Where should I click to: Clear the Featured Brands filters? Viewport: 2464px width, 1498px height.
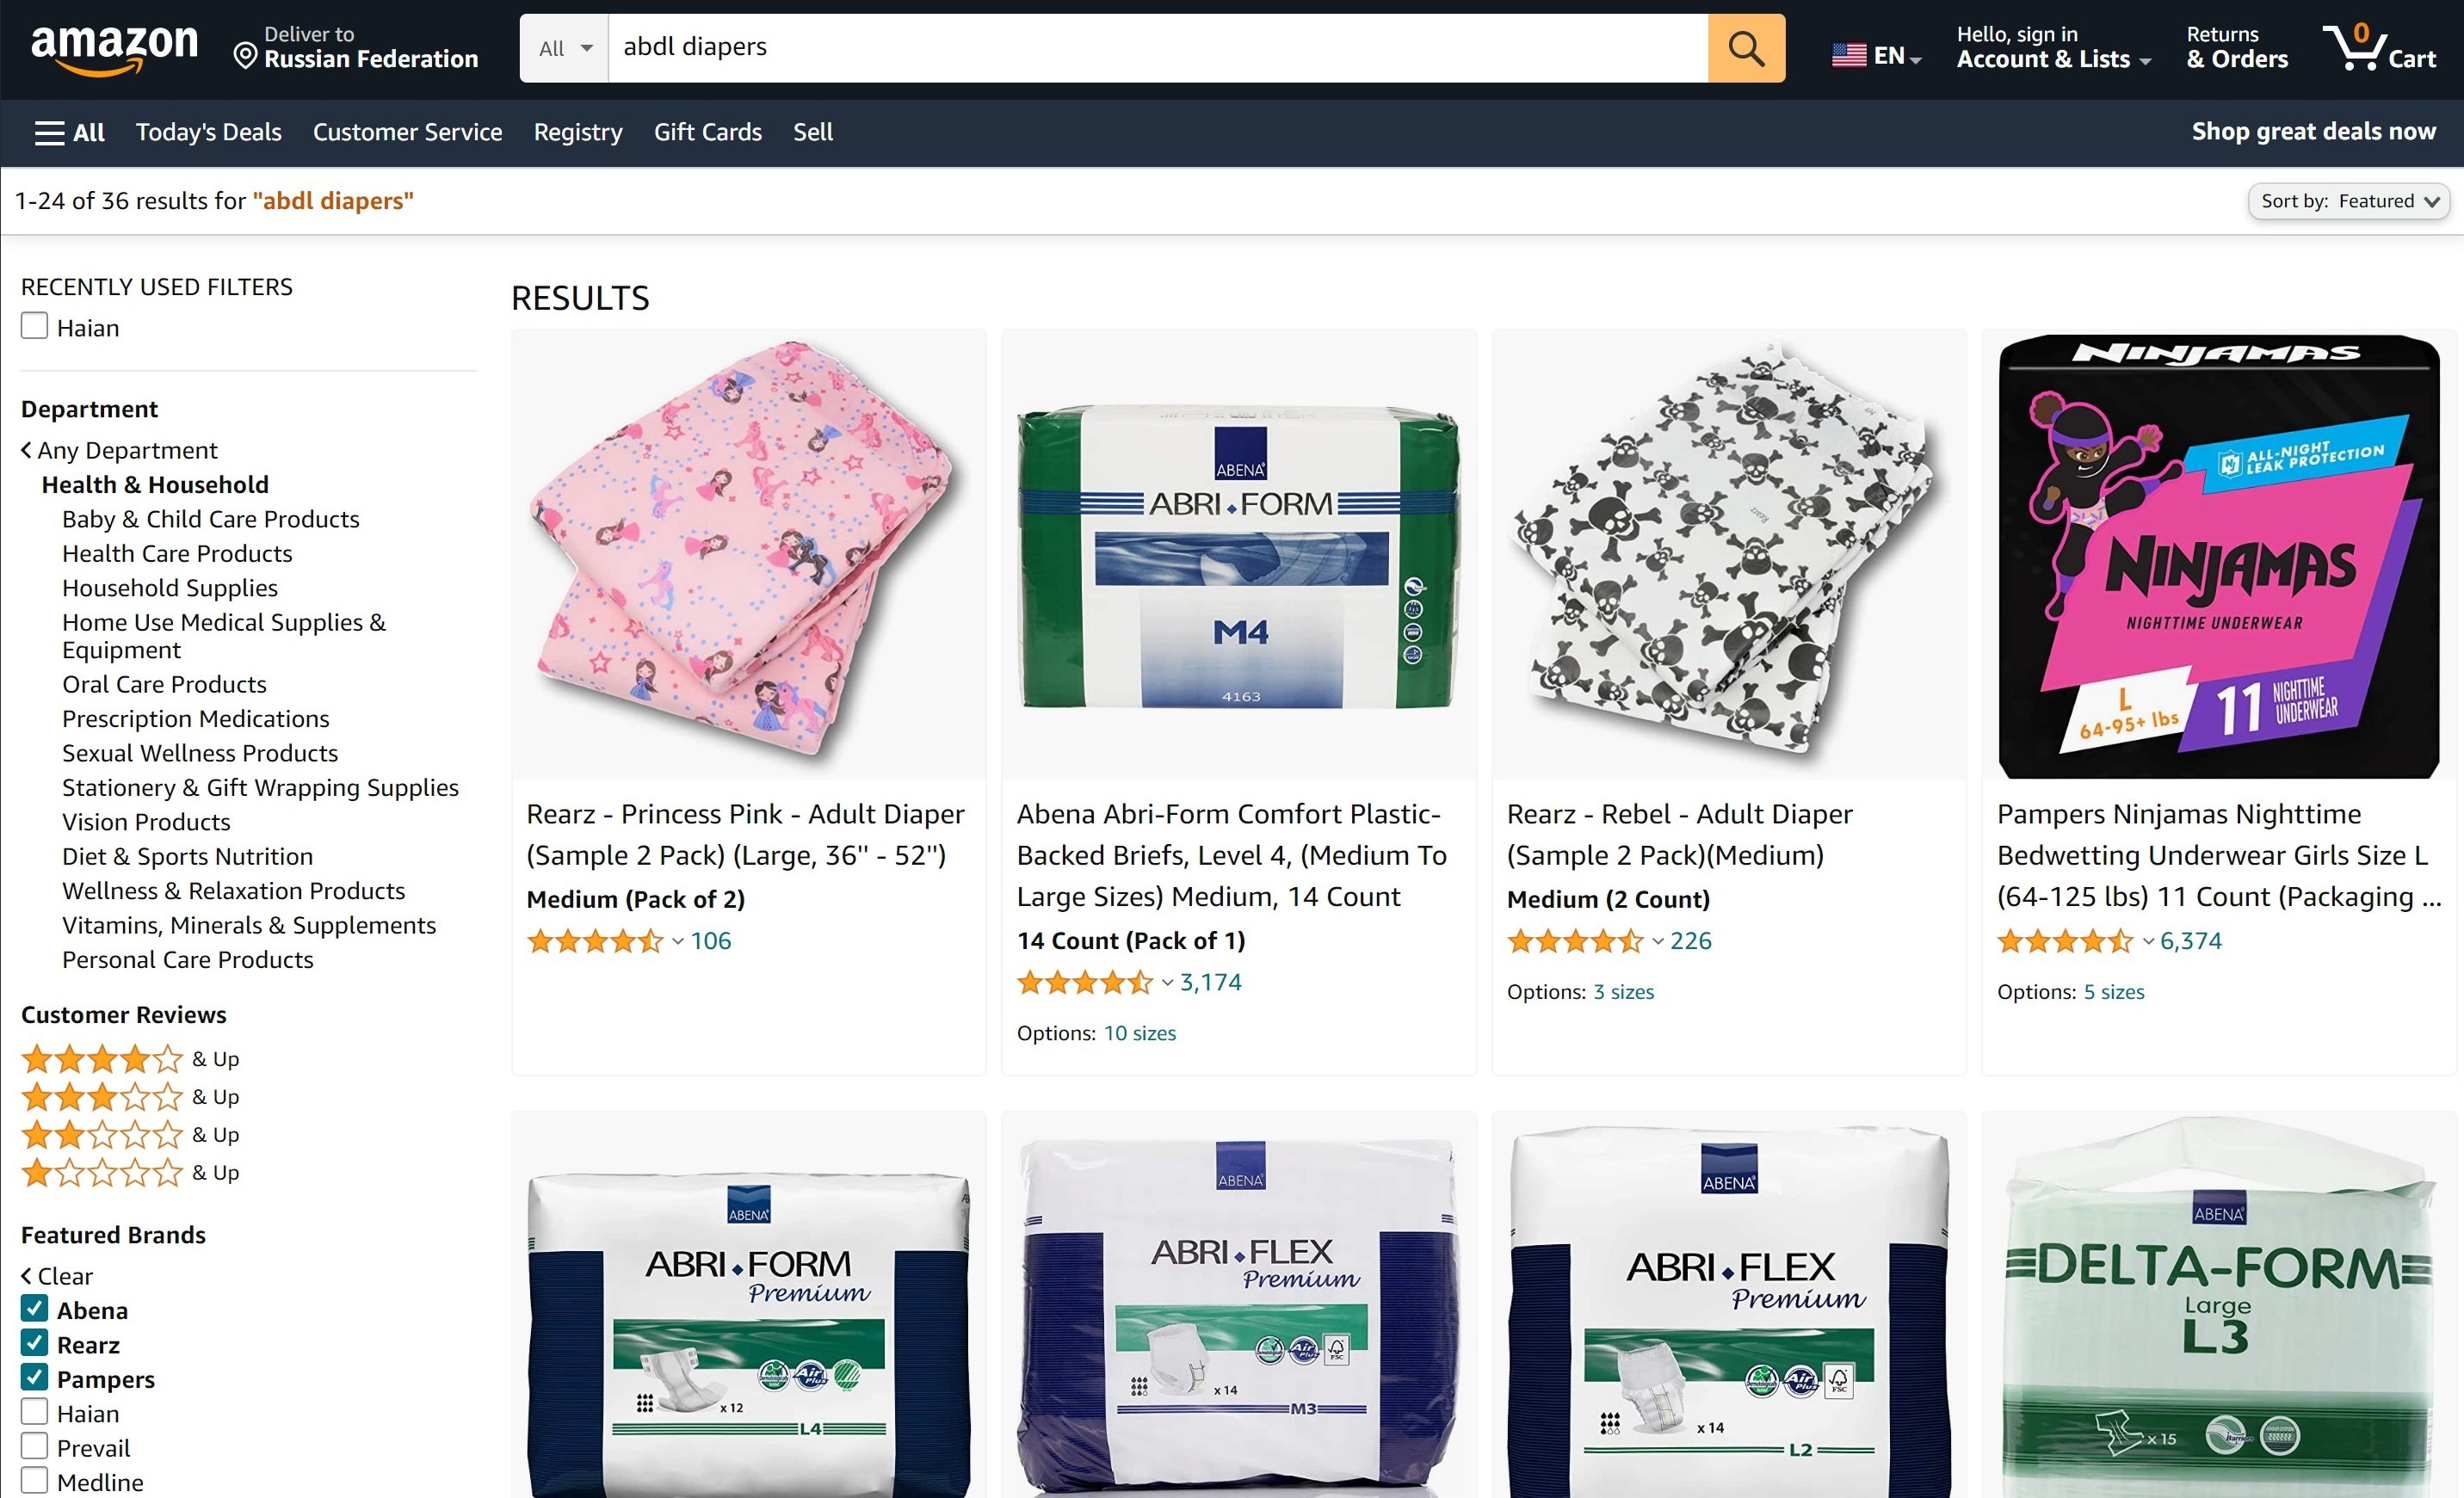pyautogui.click(x=57, y=1276)
